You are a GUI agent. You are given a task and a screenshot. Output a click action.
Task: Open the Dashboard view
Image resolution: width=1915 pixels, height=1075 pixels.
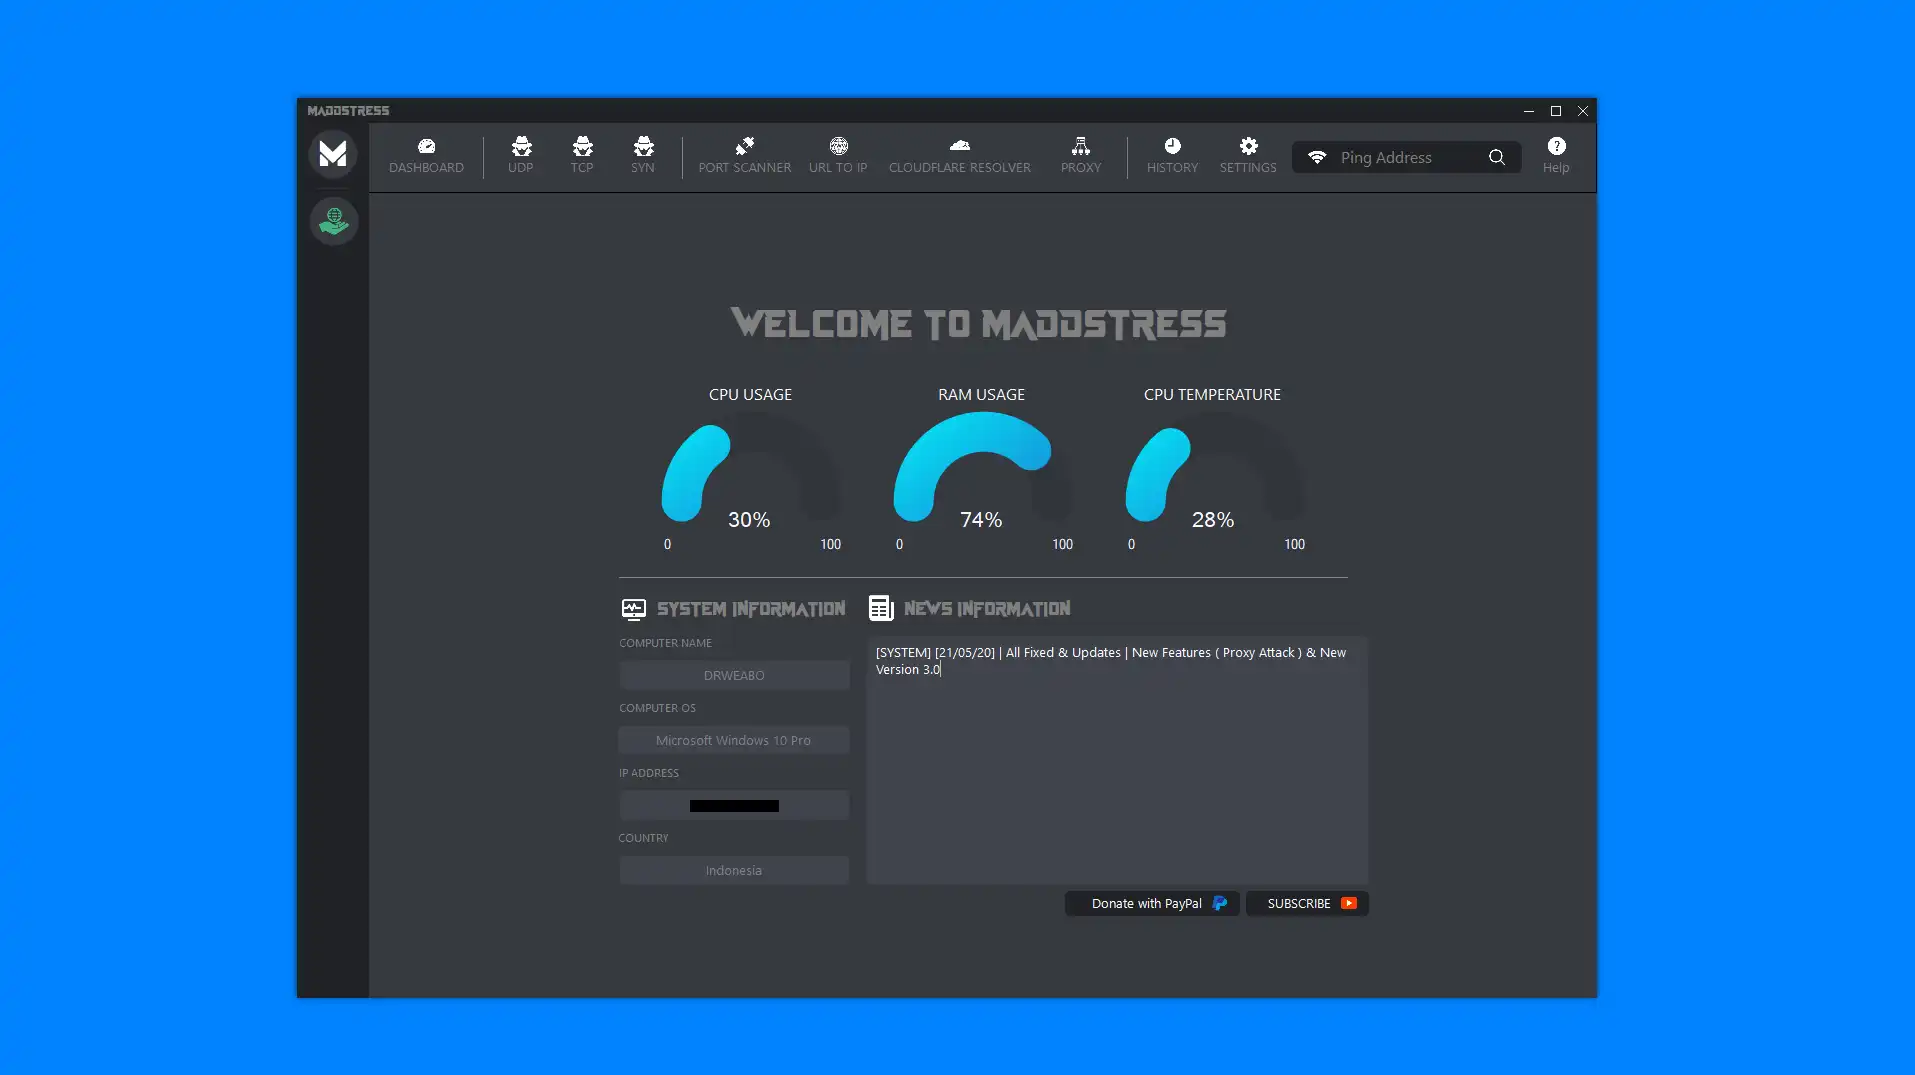426,156
